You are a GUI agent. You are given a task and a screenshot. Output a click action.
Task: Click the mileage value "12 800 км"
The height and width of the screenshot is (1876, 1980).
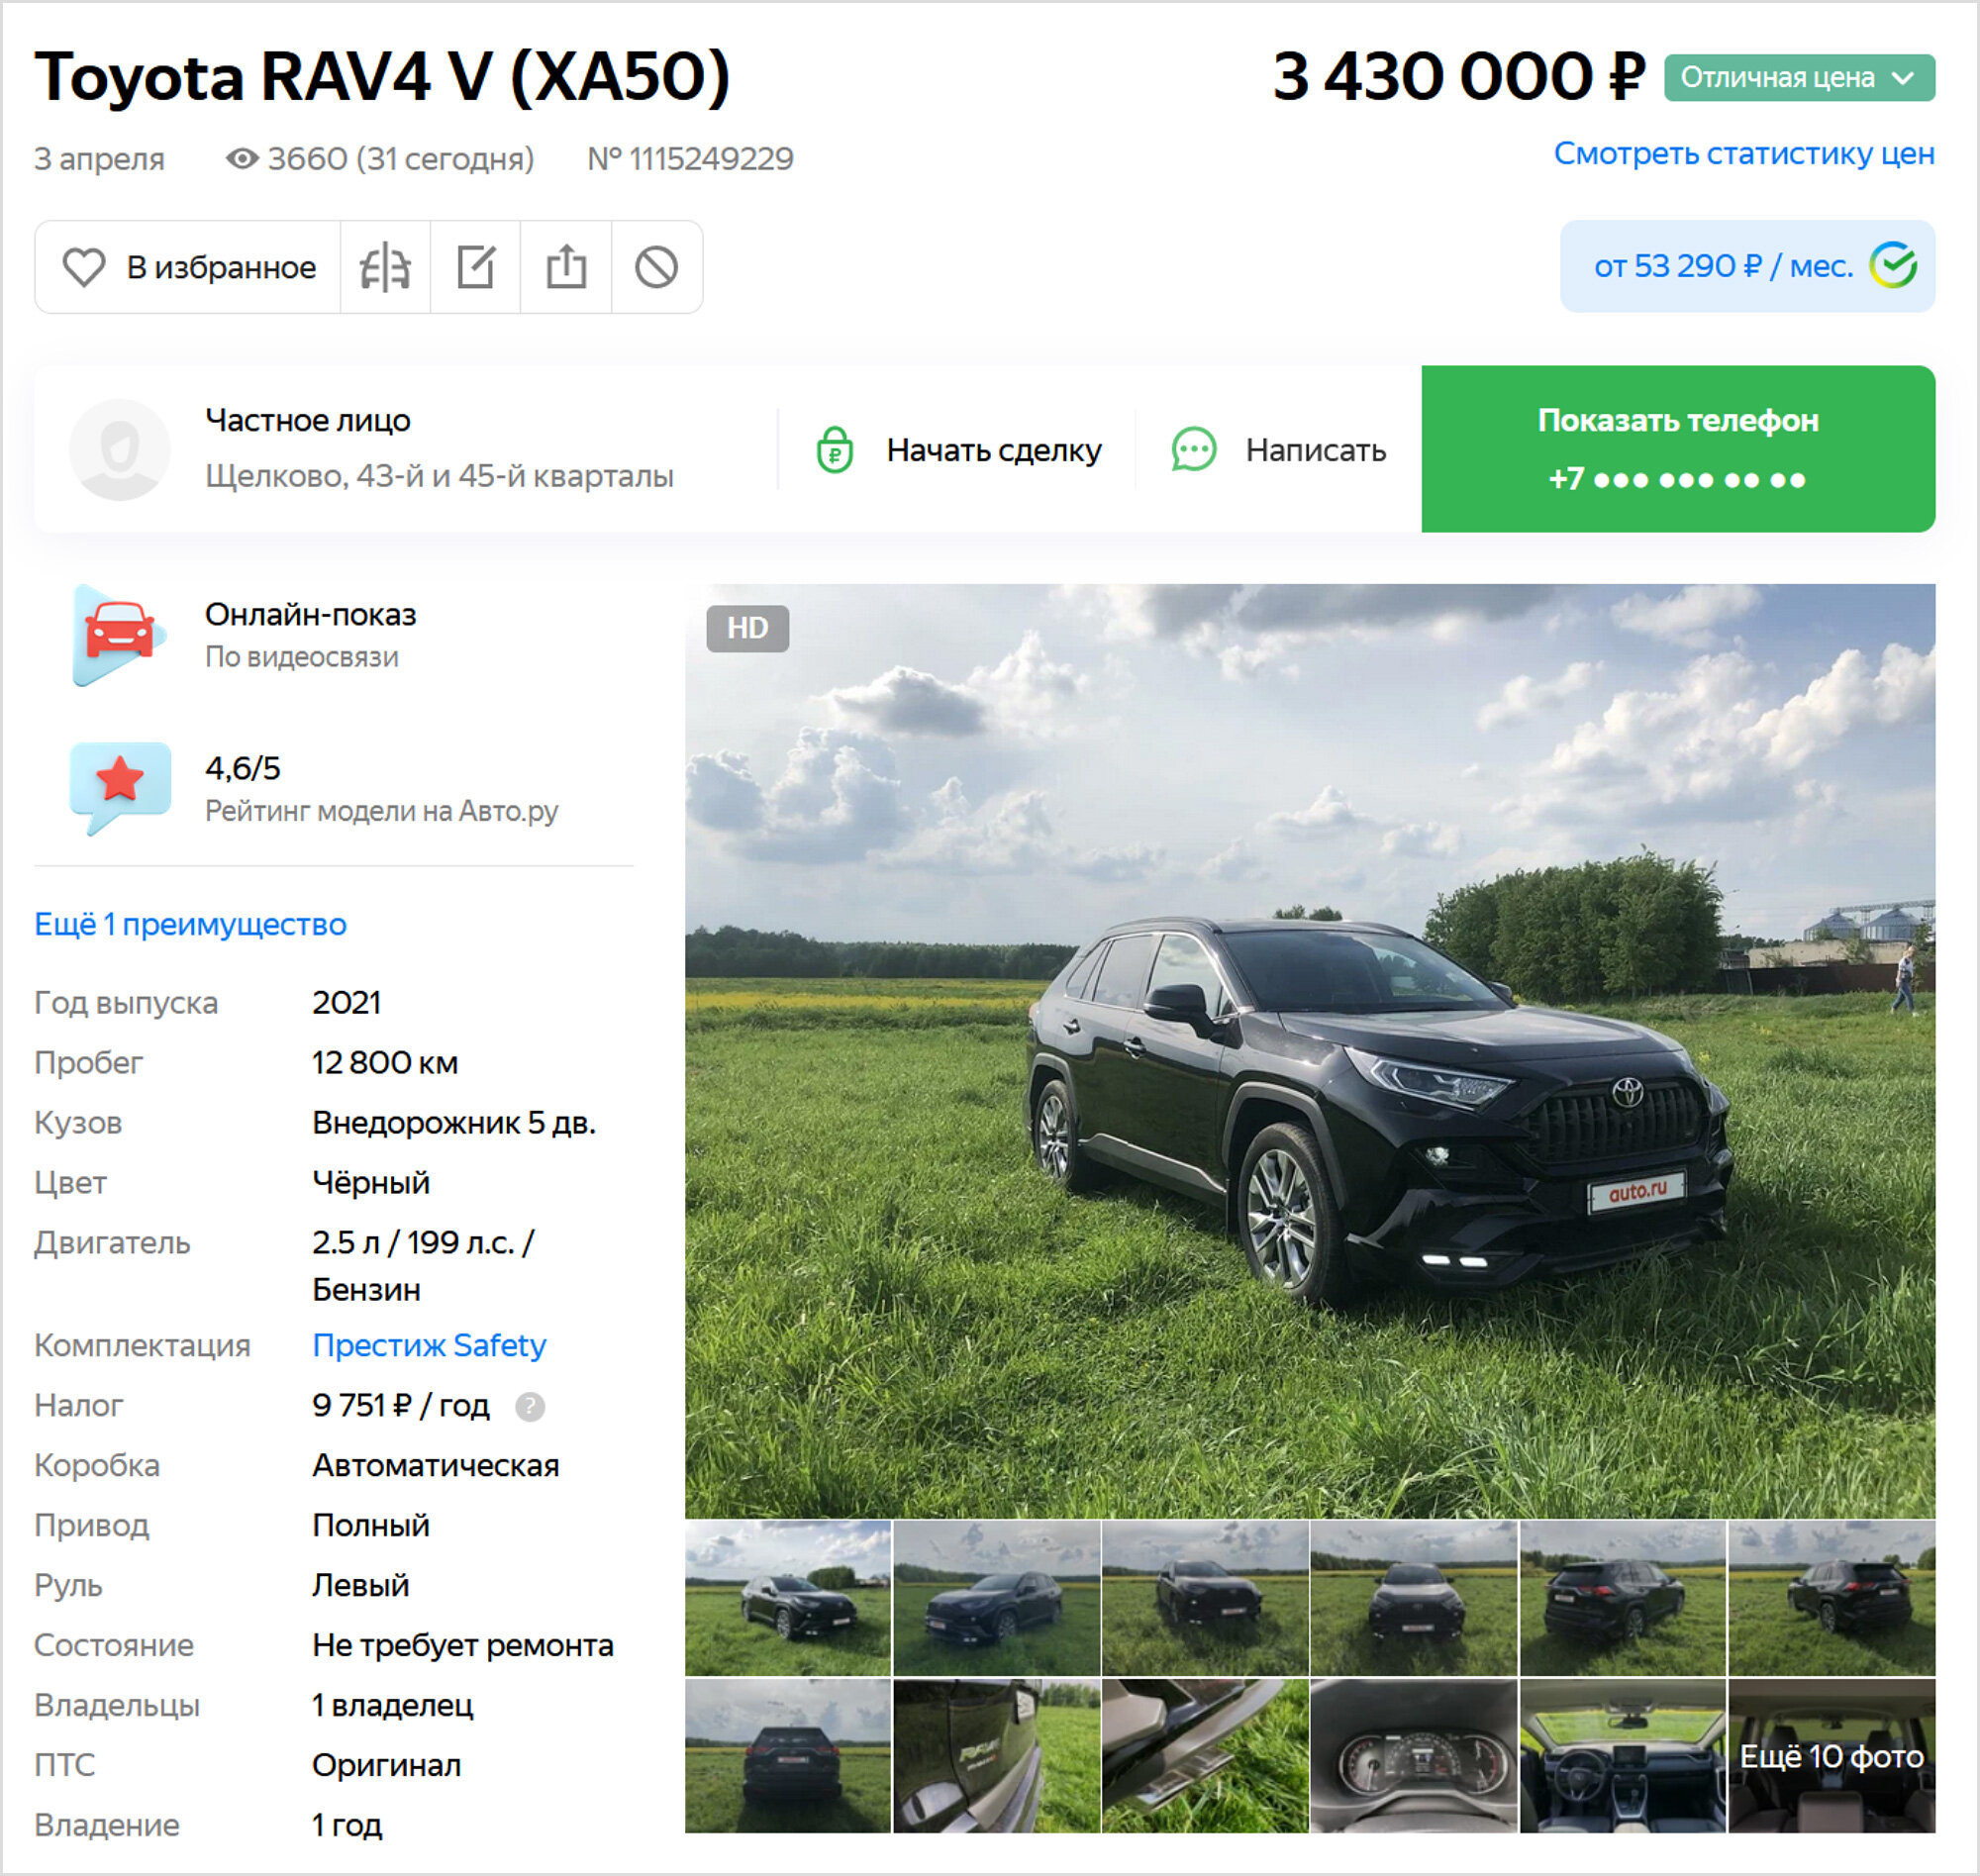385,1062
